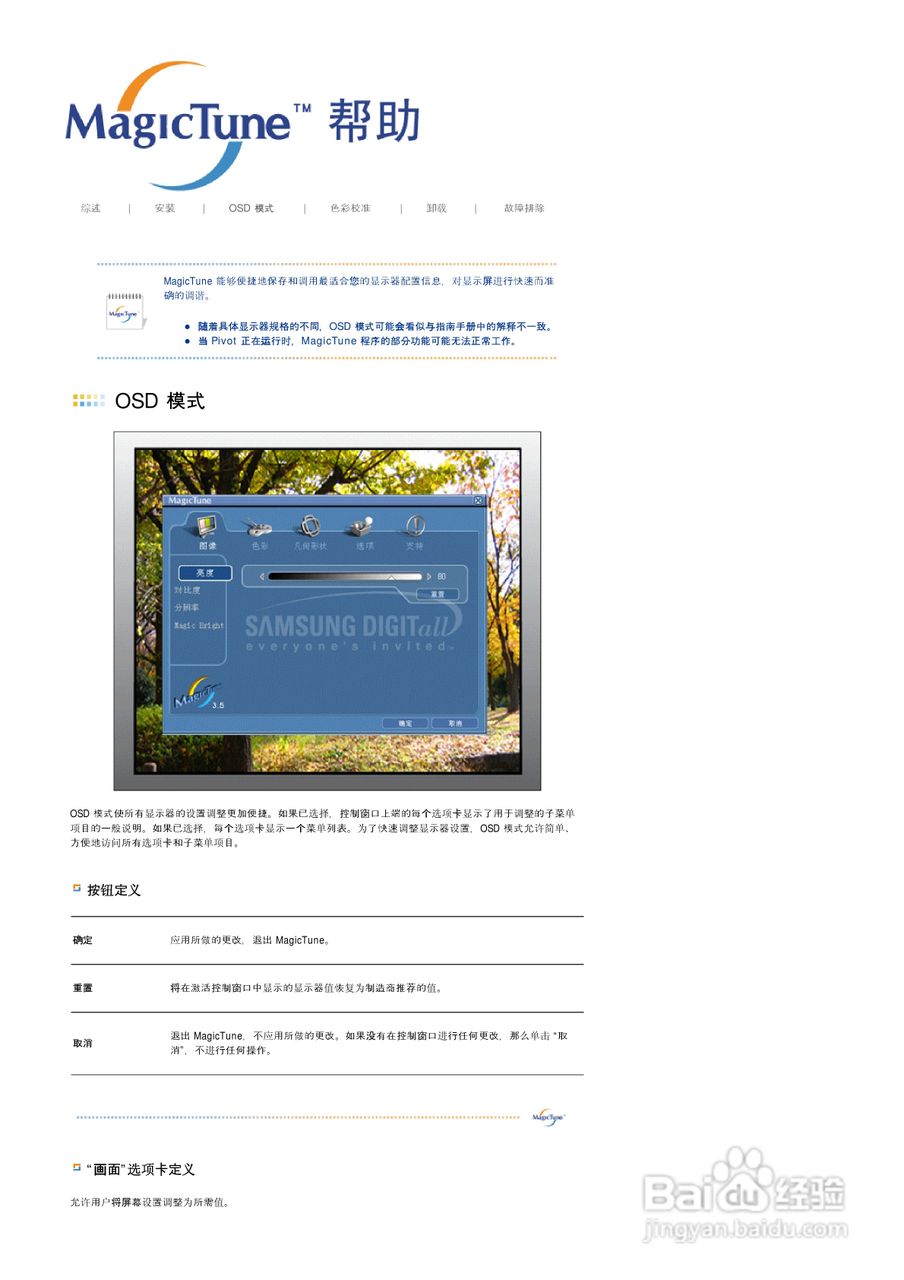
Task: Click the MagicTune 帮助 header logo
Action: pos(241,123)
